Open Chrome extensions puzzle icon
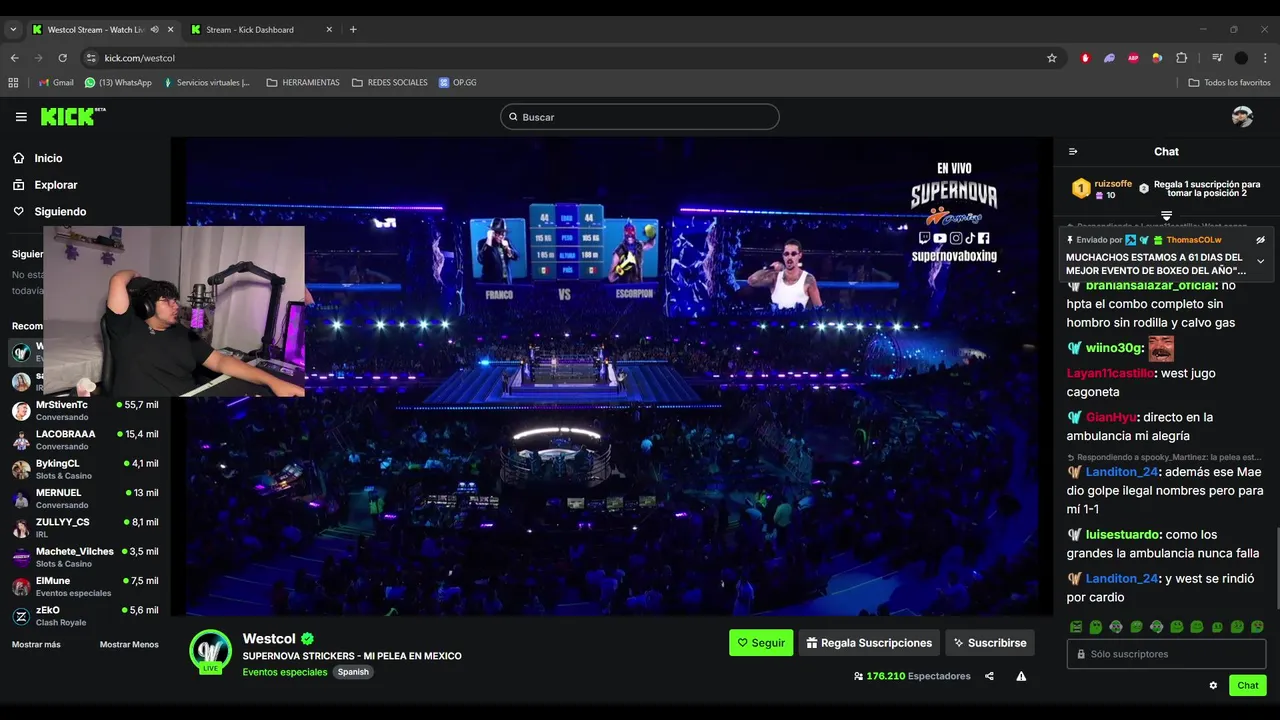This screenshot has height=720, width=1280. [x=1181, y=58]
